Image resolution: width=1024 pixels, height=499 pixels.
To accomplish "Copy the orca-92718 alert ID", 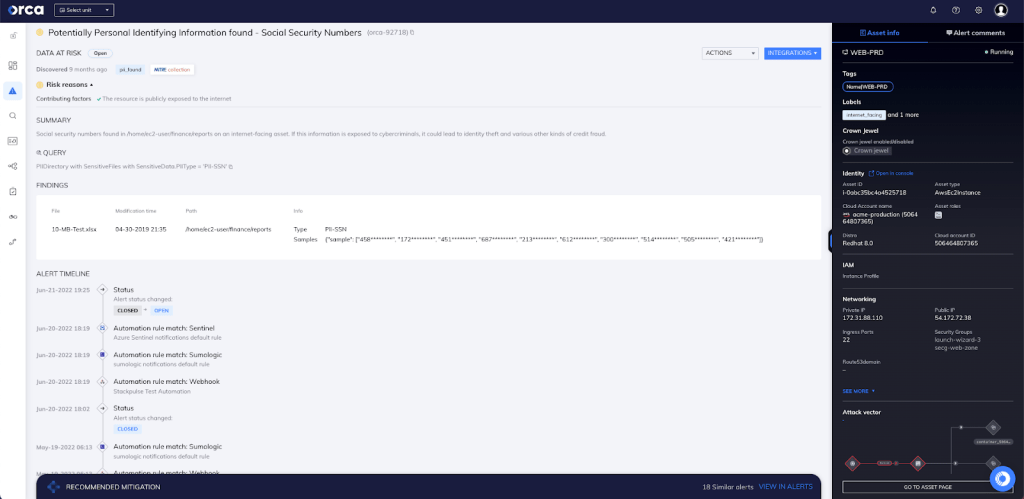I will click(412, 33).
